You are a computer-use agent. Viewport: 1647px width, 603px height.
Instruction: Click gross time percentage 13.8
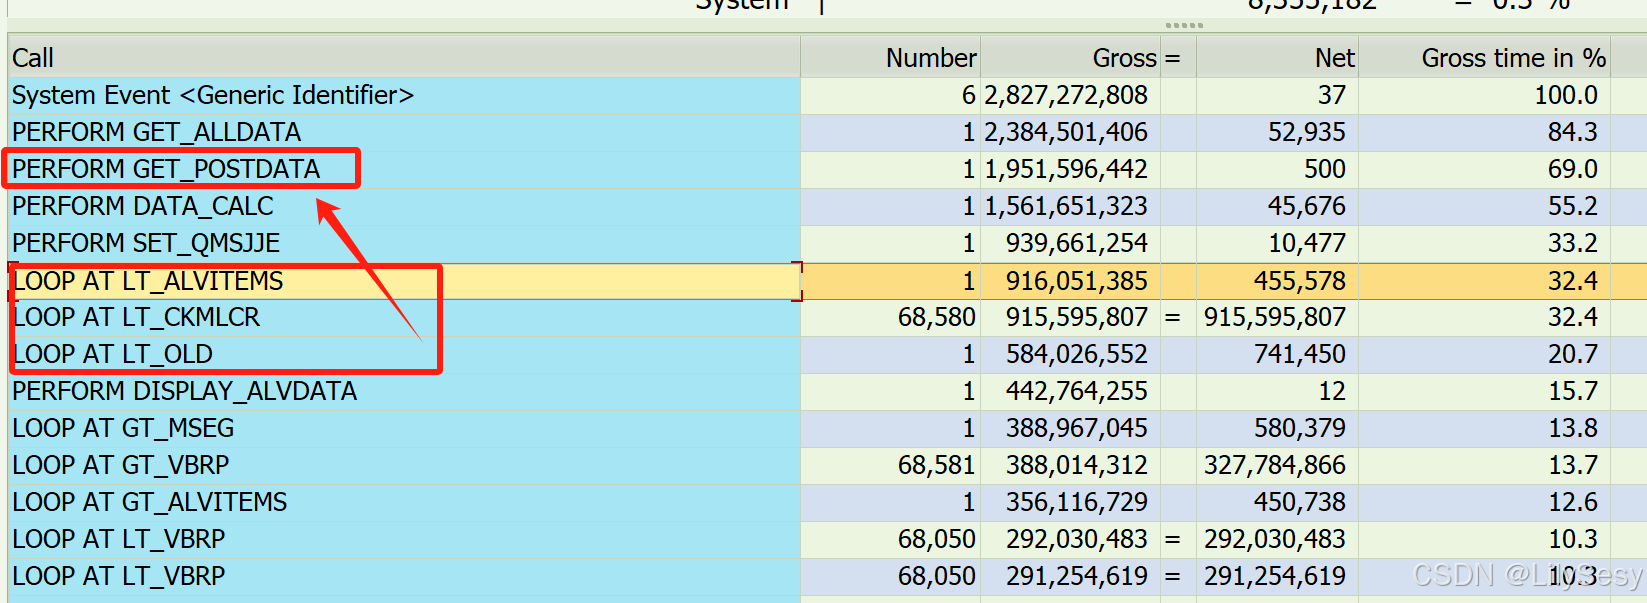point(1573,428)
